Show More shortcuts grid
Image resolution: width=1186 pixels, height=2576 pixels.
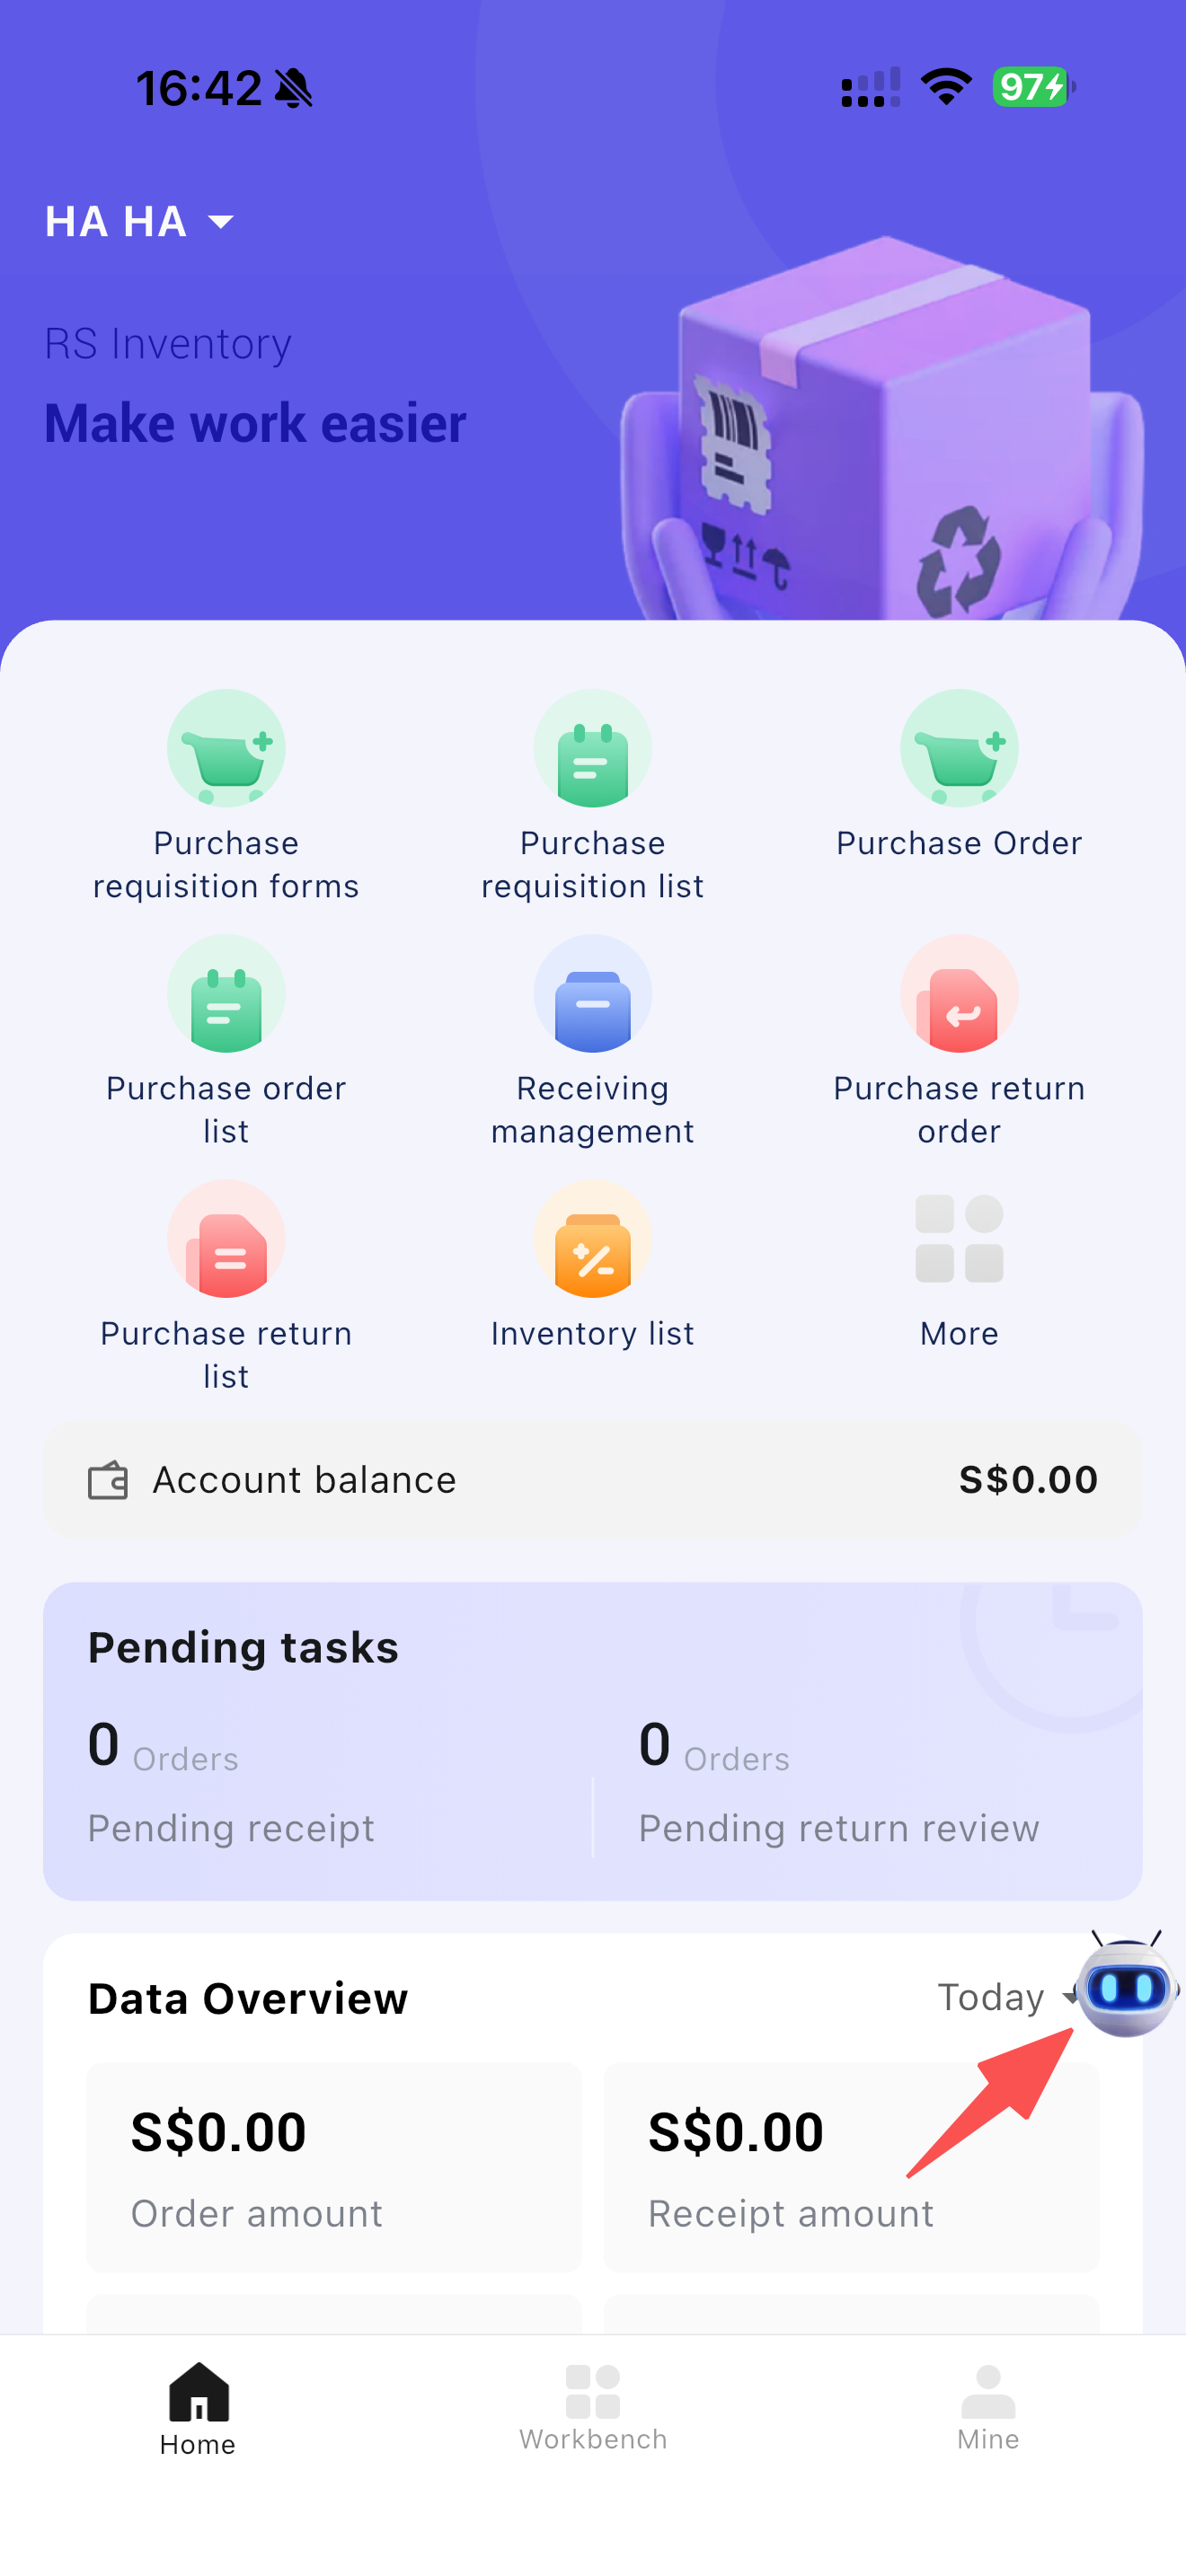point(958,1240)
